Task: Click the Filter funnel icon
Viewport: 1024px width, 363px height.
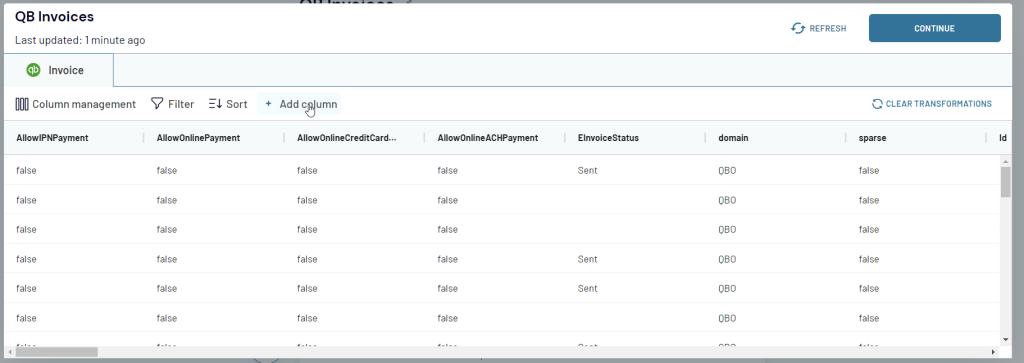Action: [x=157, y=104]
